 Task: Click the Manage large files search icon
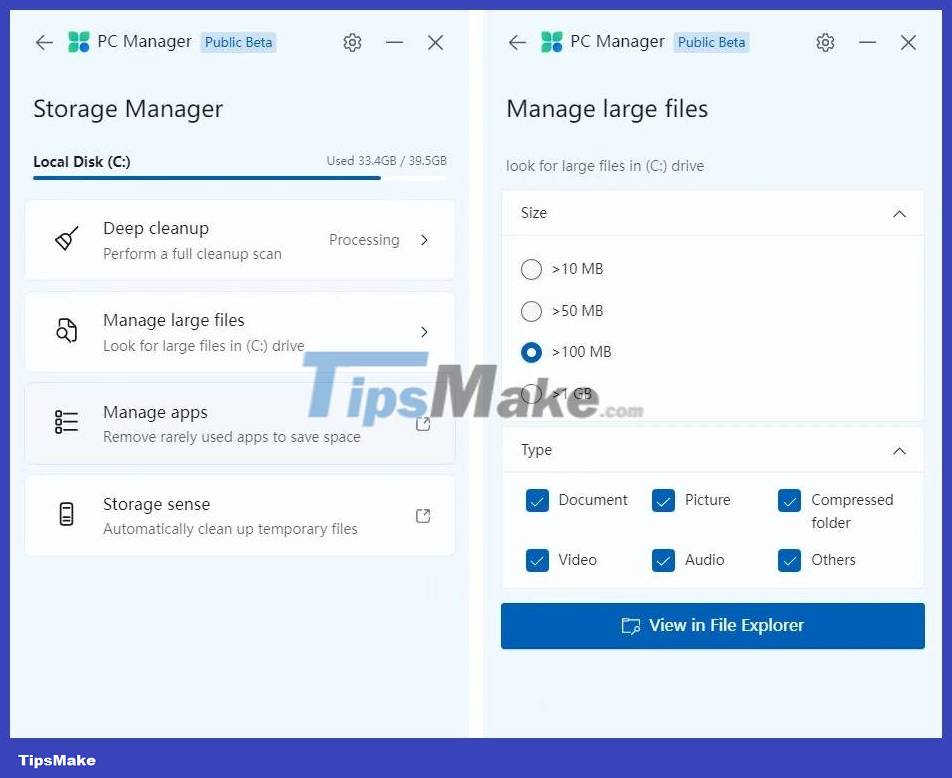(64, 332)
